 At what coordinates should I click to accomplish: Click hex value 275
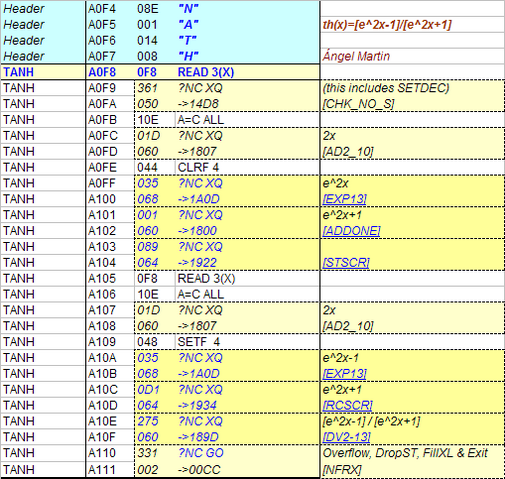tap(147, 421)
